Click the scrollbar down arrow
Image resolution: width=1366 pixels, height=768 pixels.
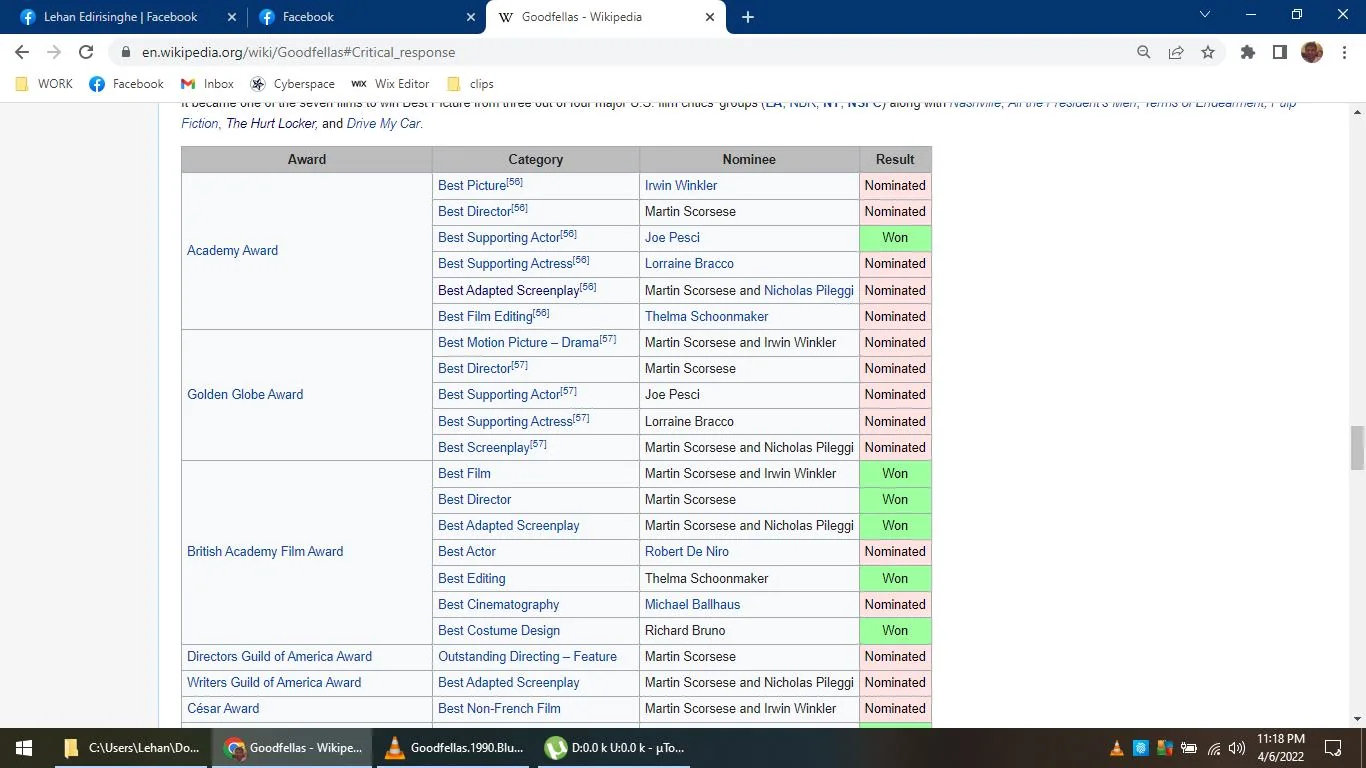pos(1357,719)
